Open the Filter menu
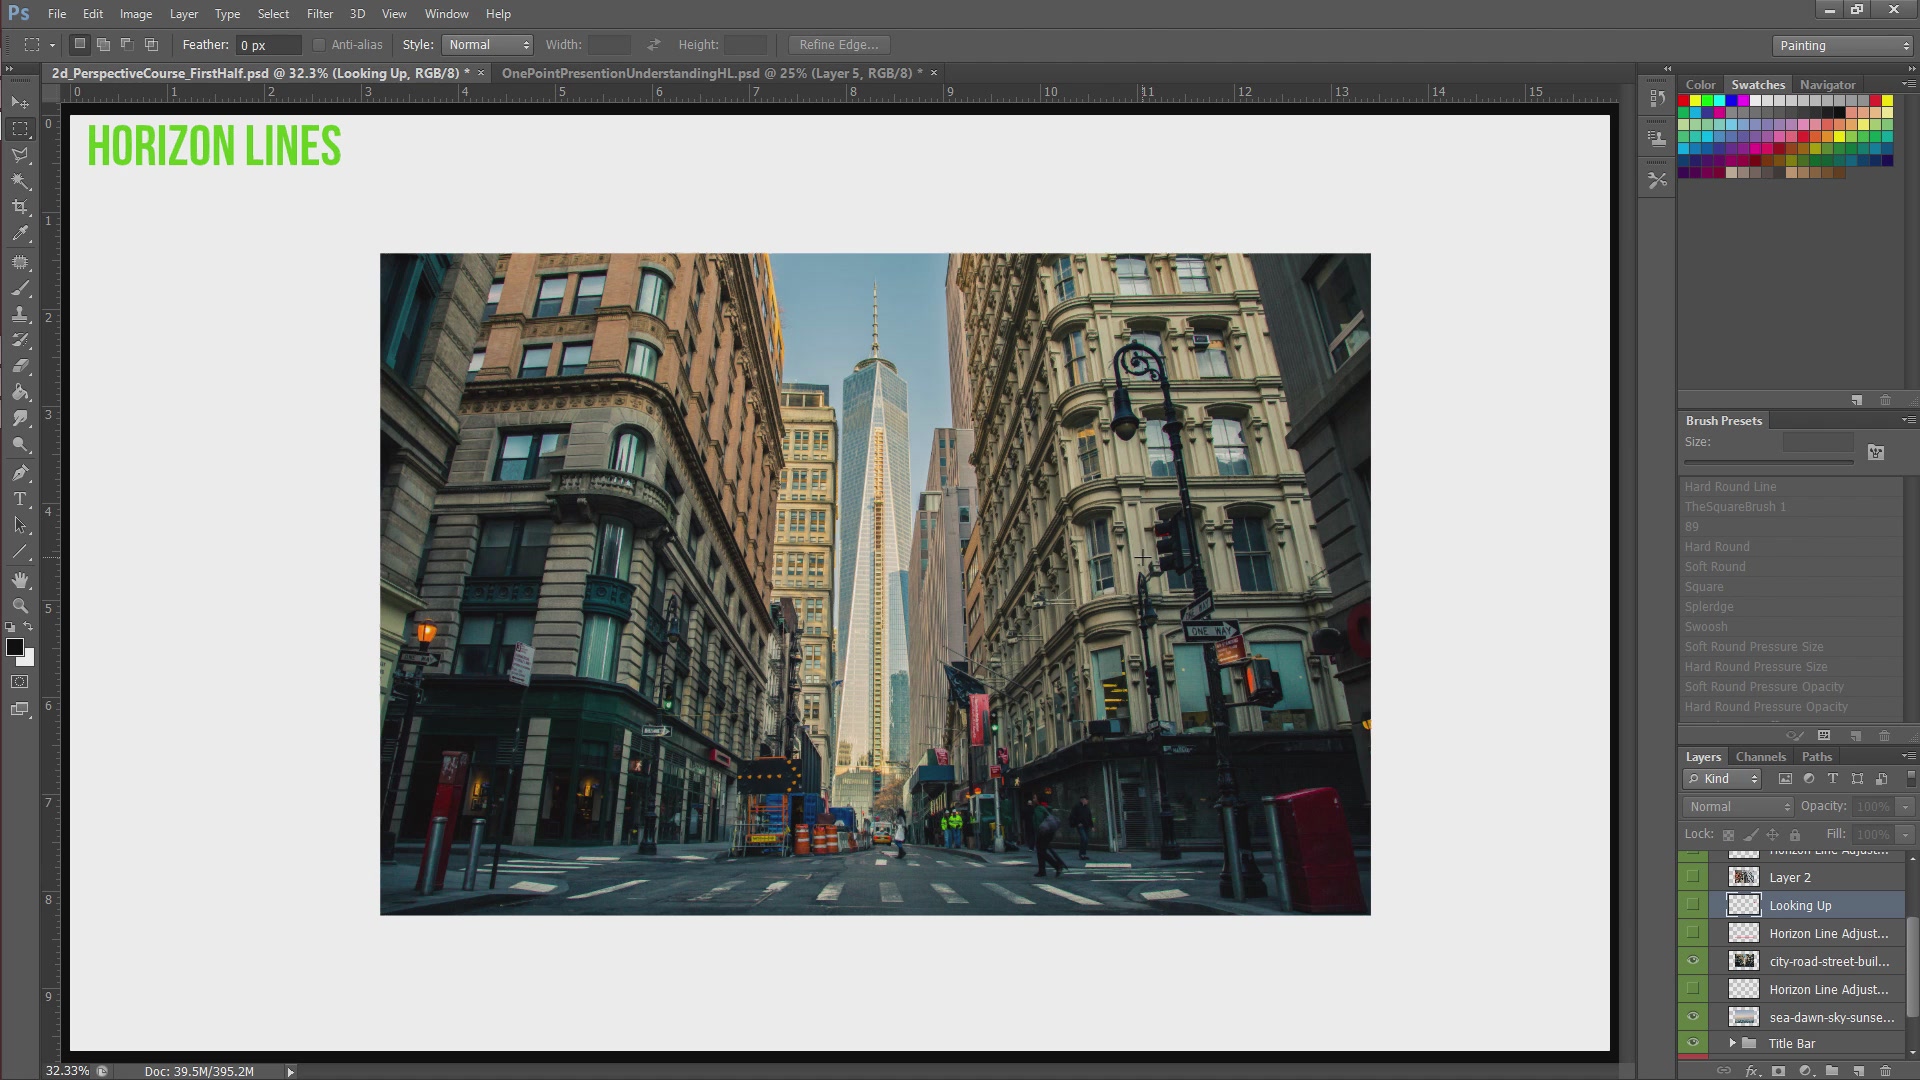The width and height of the screenshot is (1920, 1080). tap(320, 14)
